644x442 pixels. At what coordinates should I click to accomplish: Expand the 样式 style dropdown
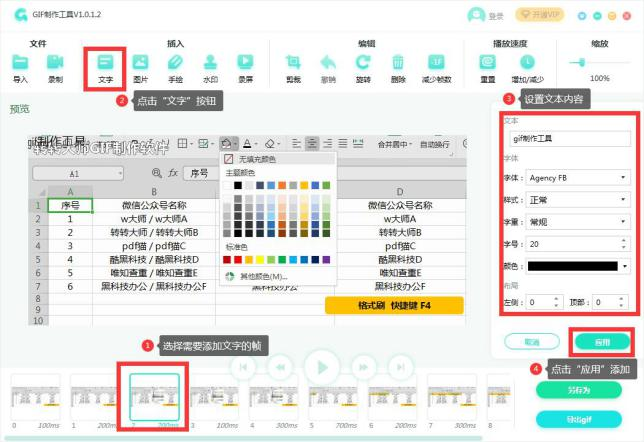578,200
